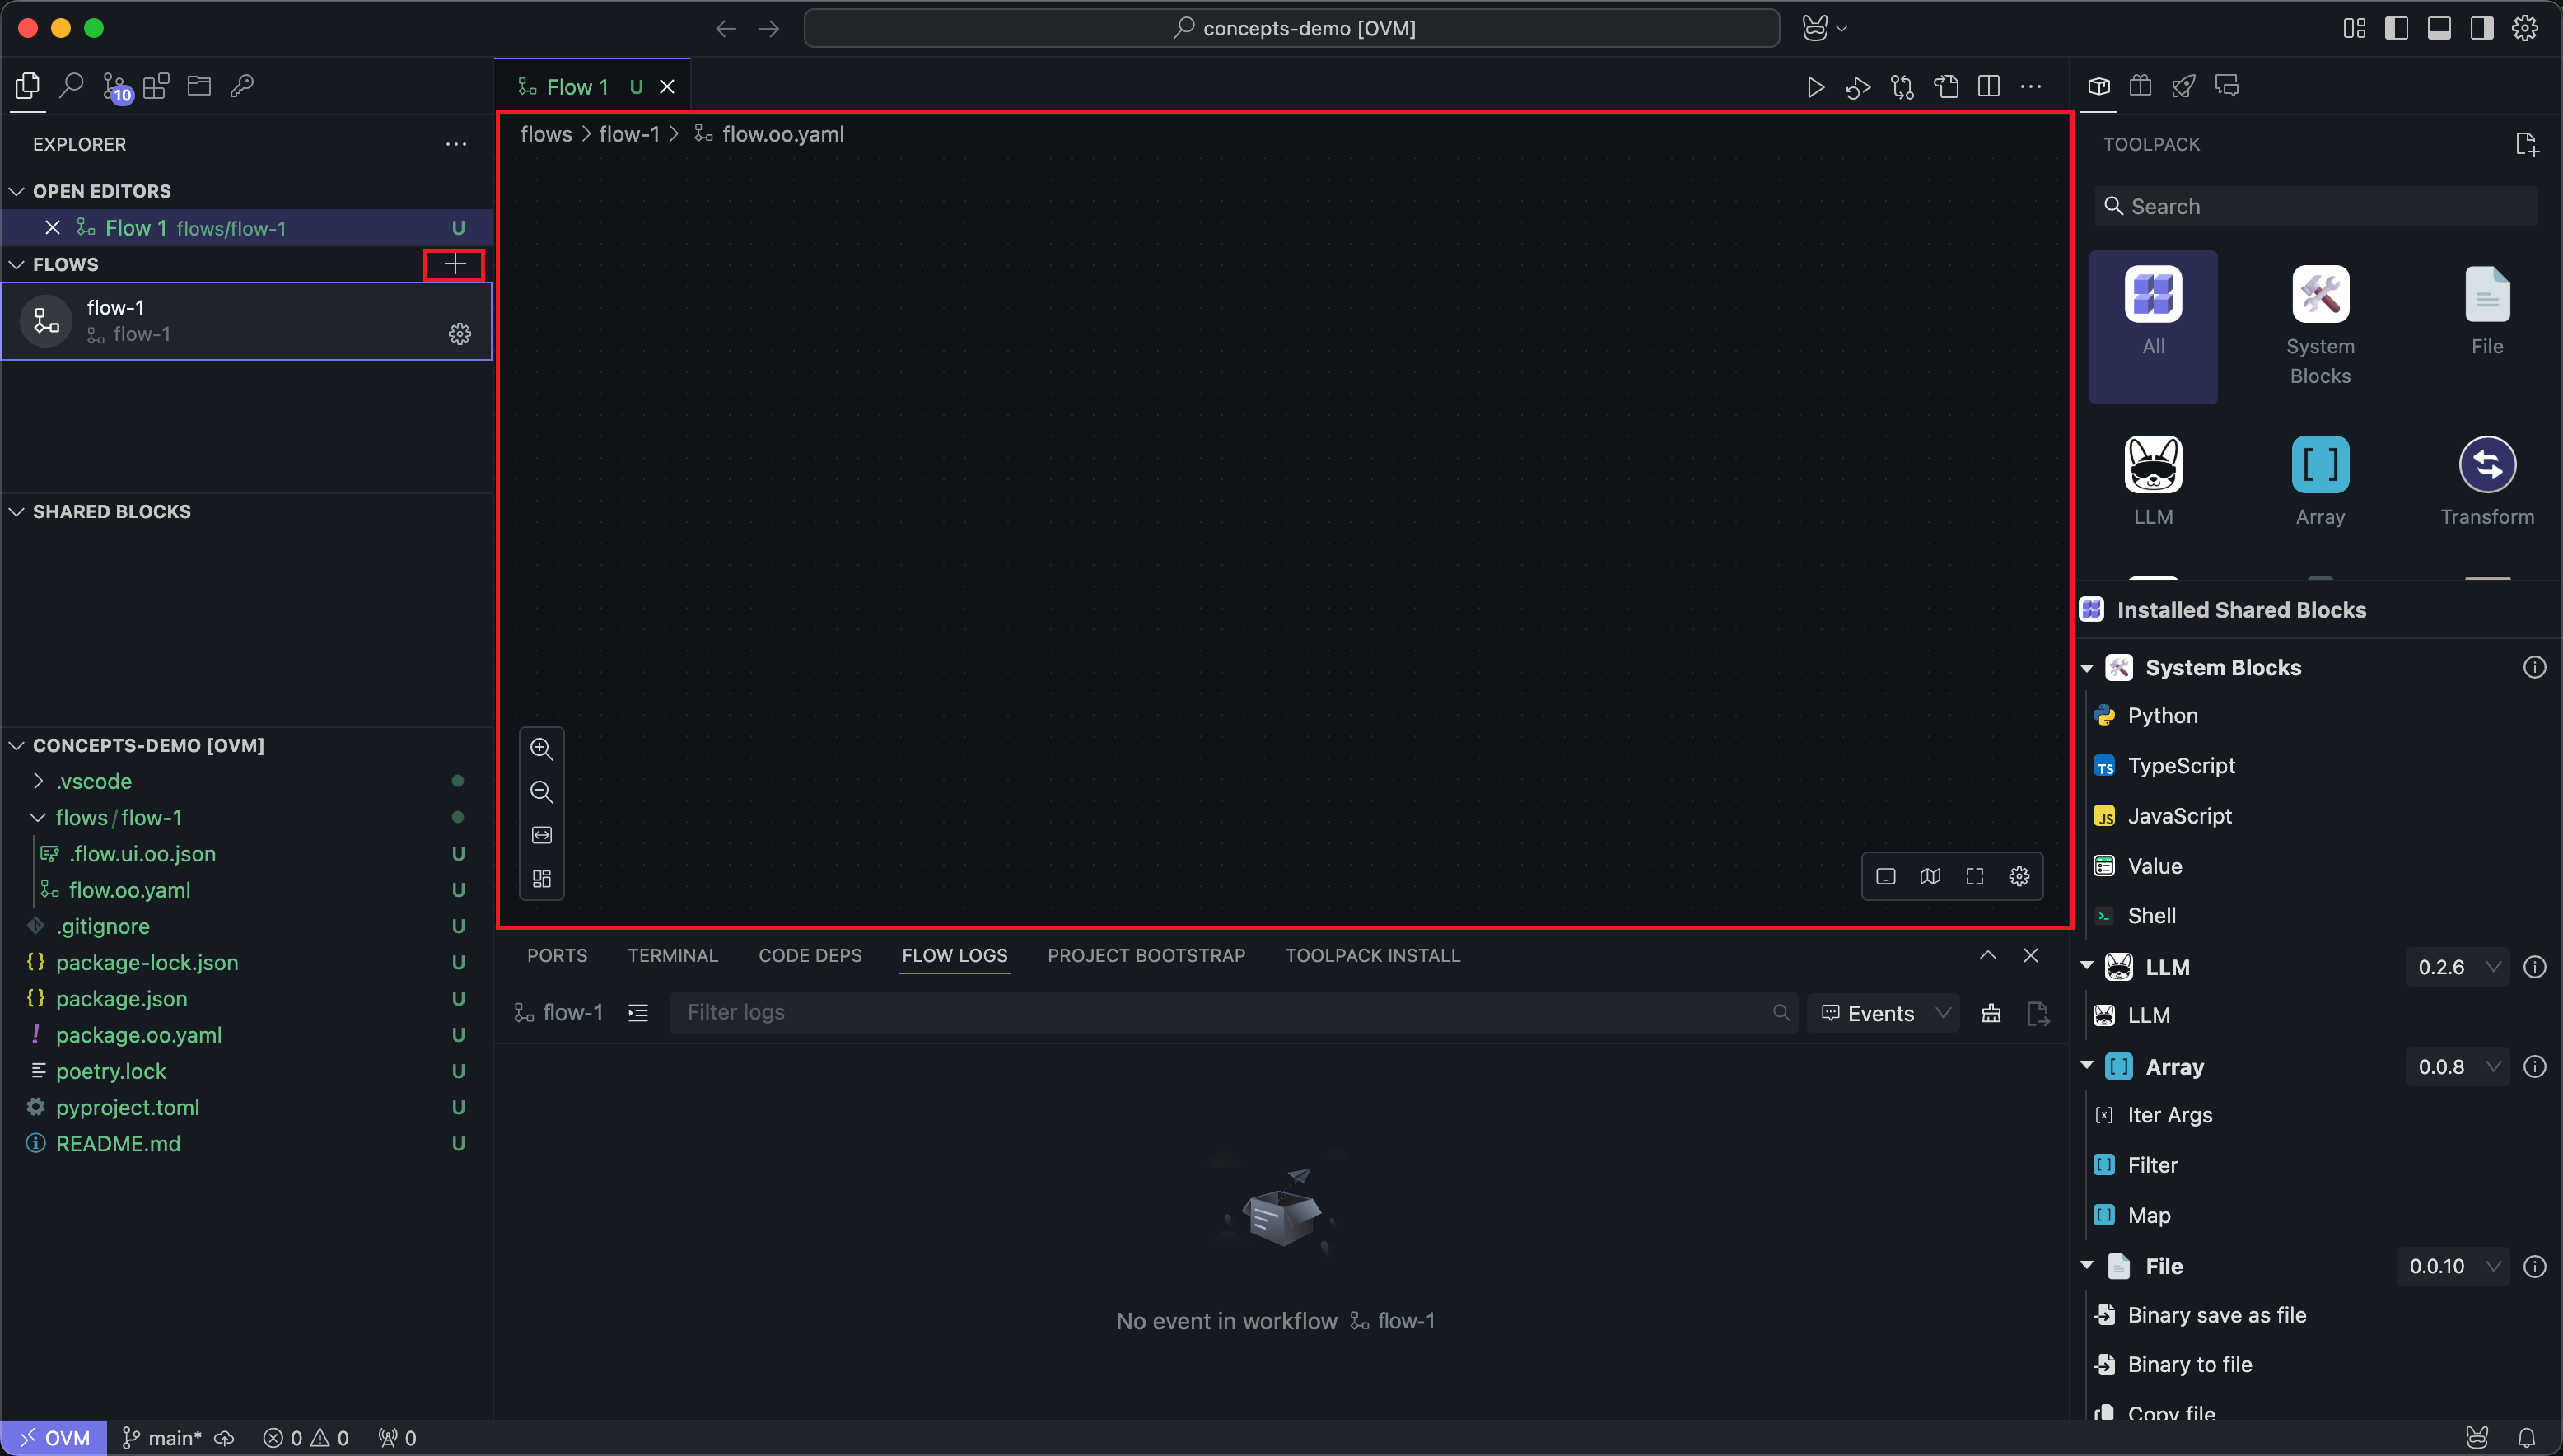Select the Transform toolpack category icon
The height and width of the screenshot is (1456, 2563).
(2486, 465)
